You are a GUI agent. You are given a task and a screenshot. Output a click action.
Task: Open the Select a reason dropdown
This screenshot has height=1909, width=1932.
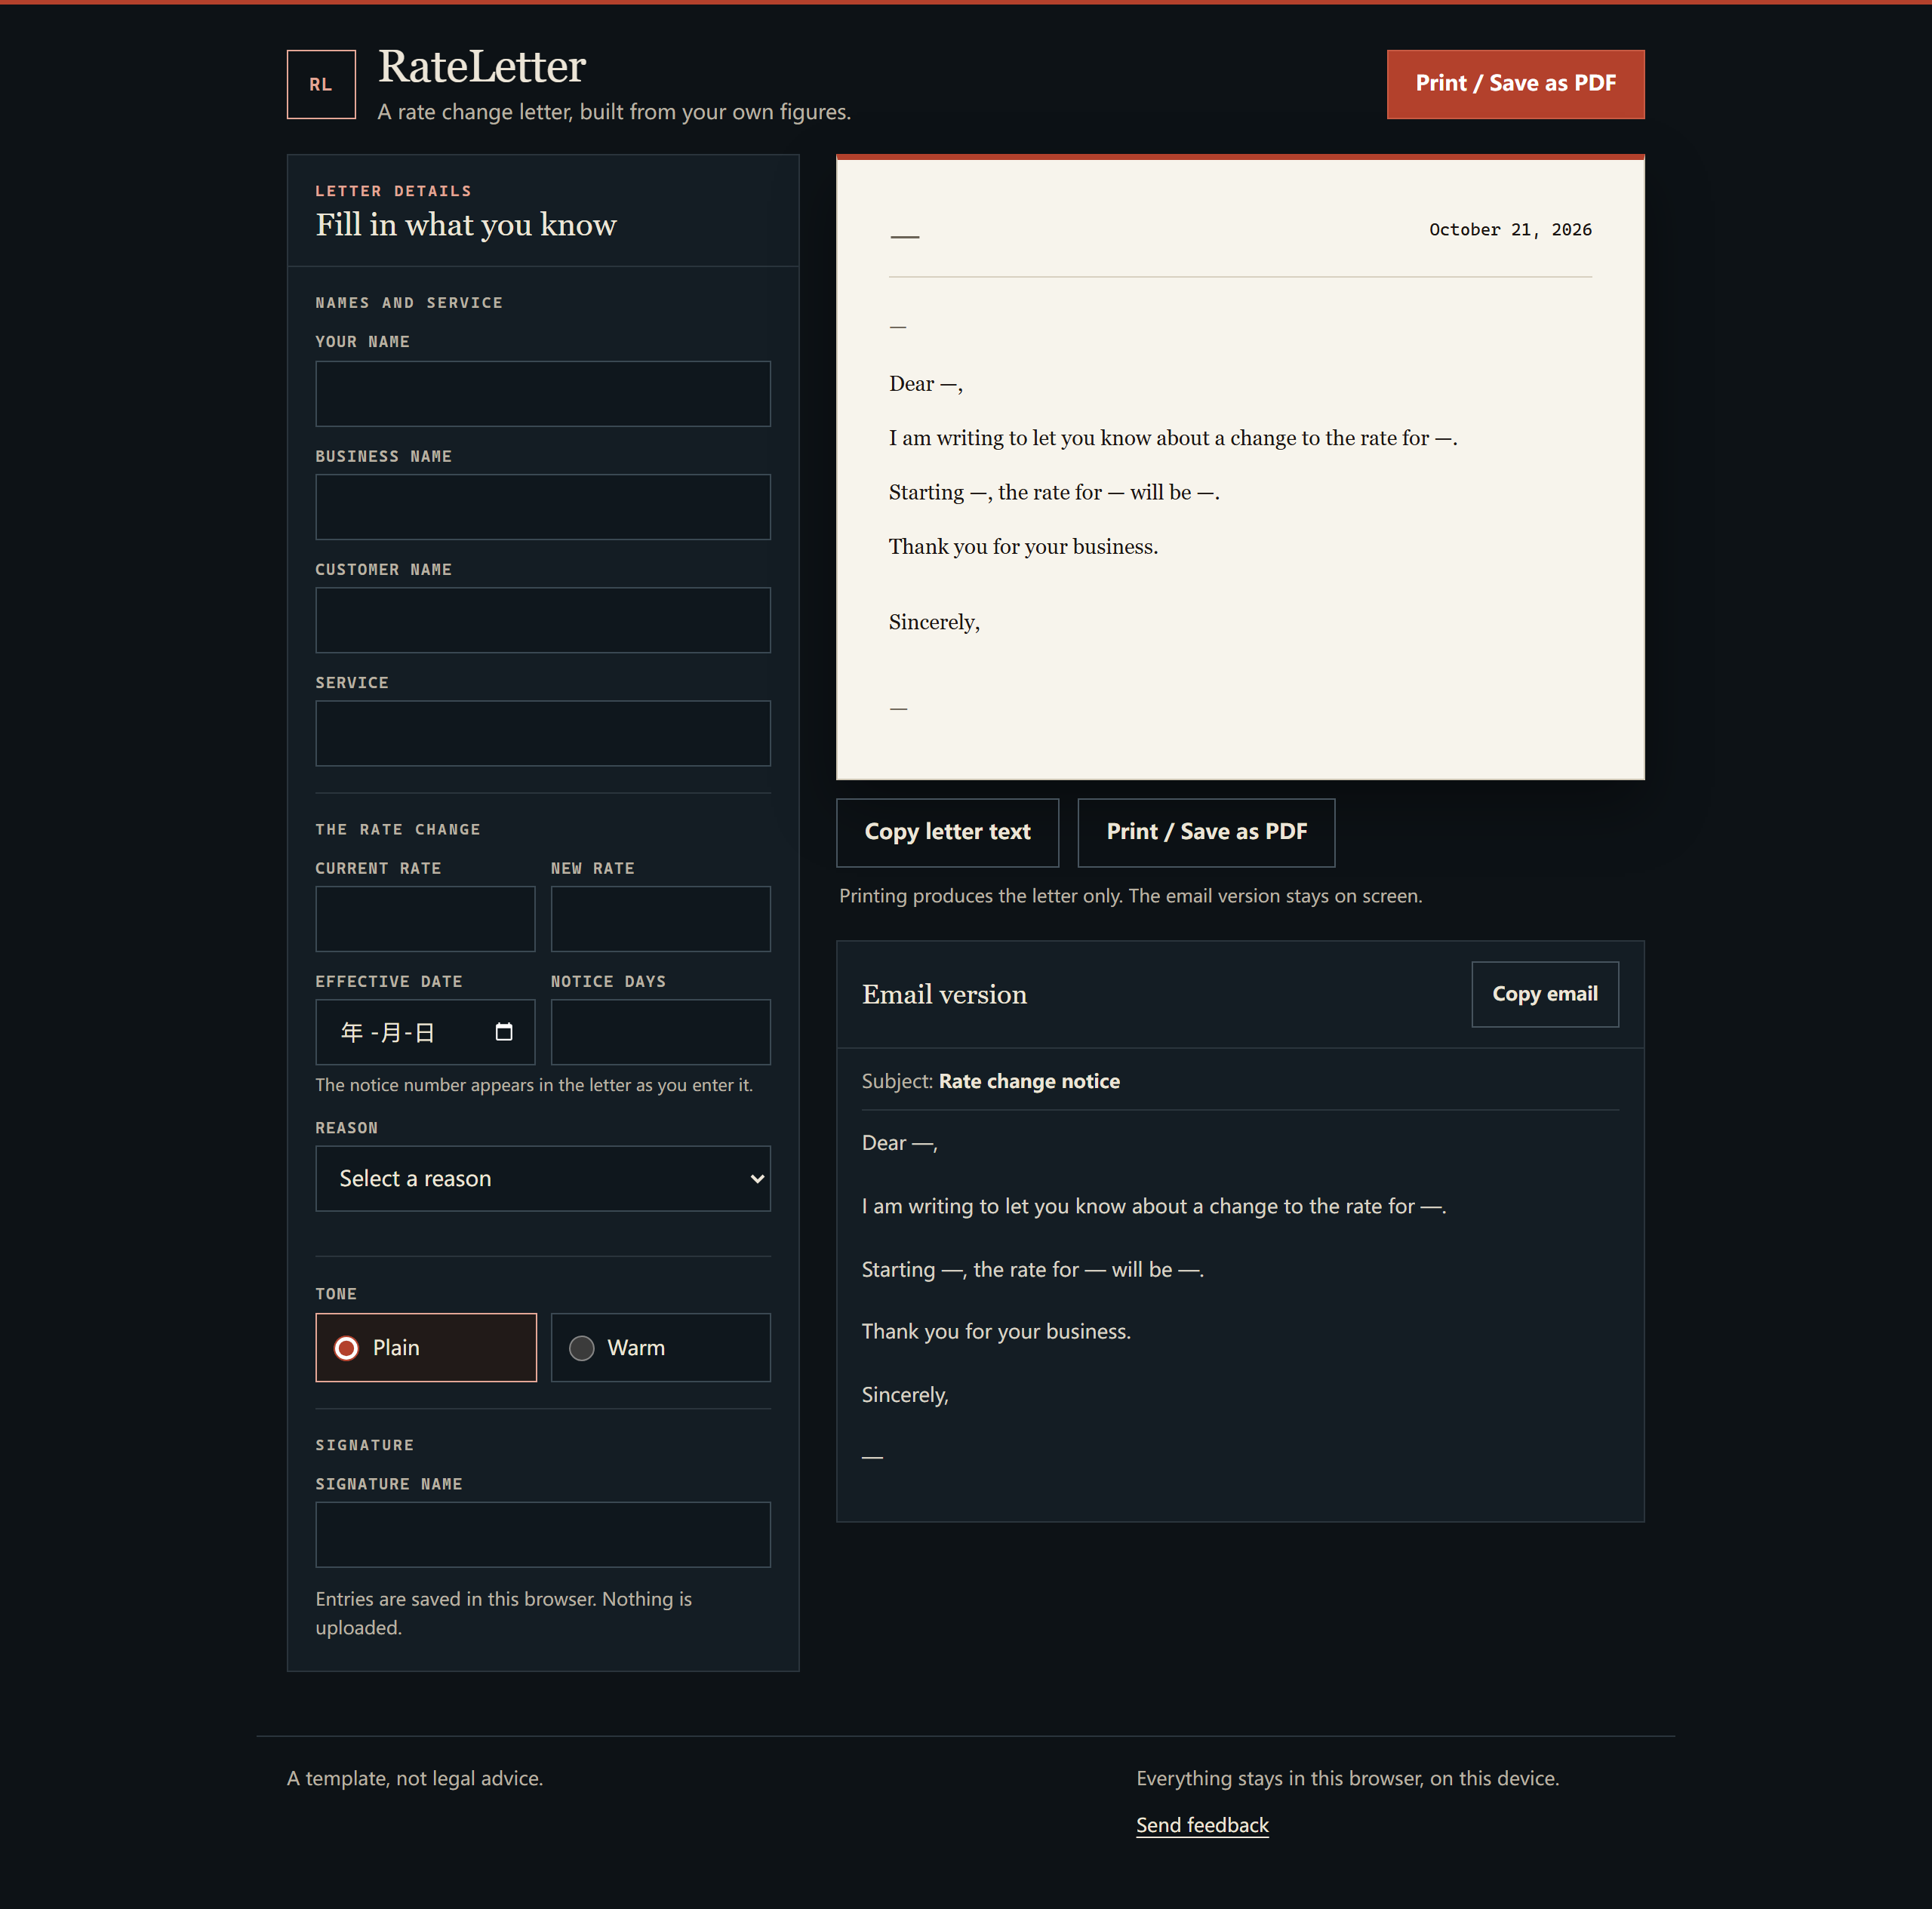(x=543, y=1178)
